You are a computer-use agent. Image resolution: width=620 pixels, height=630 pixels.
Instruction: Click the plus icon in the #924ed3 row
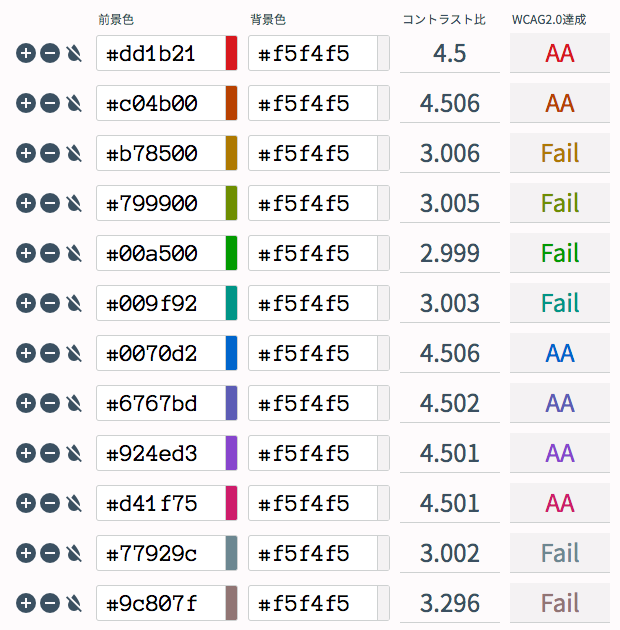point(26,453)
